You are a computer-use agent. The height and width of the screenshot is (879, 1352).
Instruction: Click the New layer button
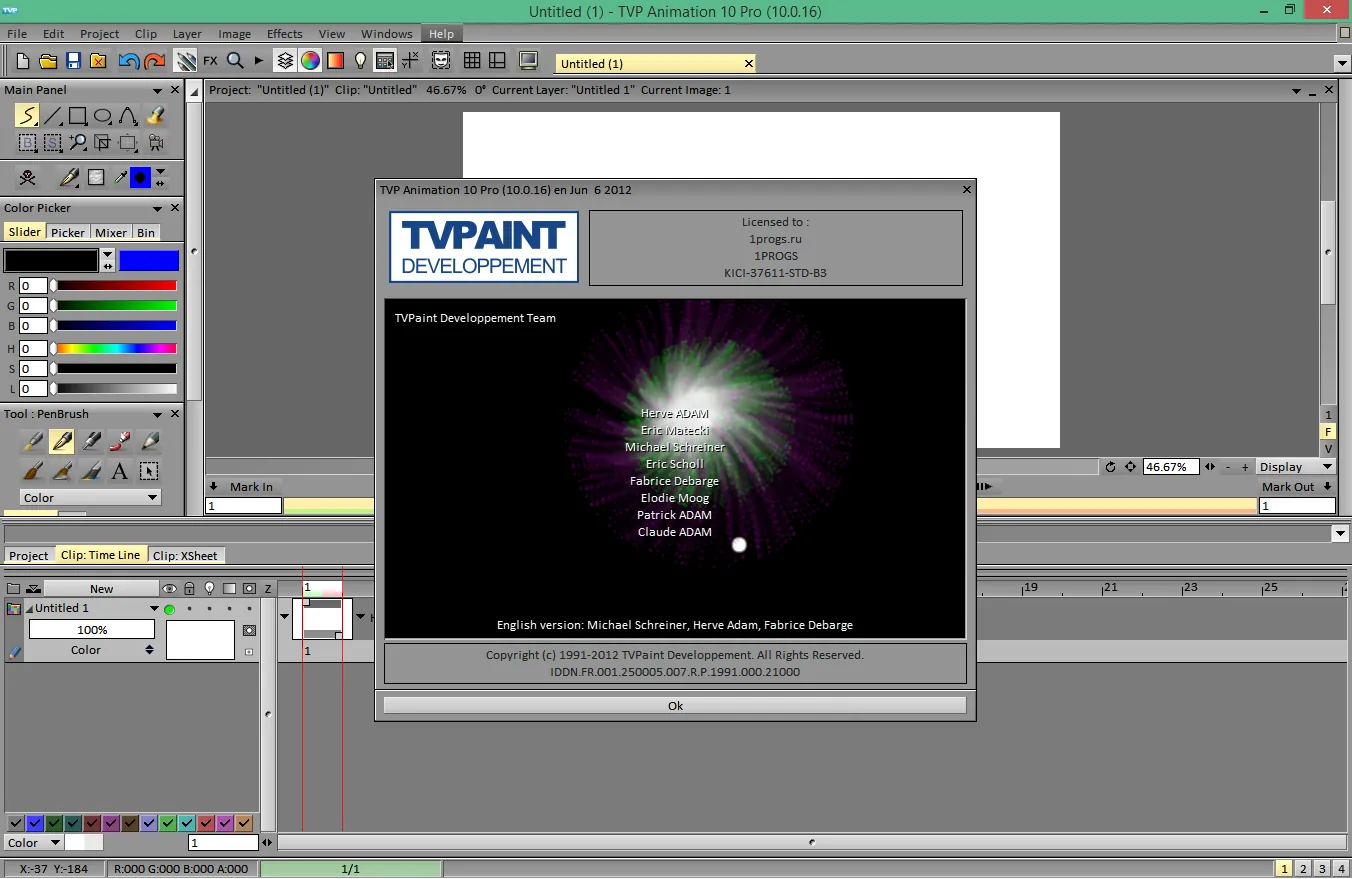[101, 589]
